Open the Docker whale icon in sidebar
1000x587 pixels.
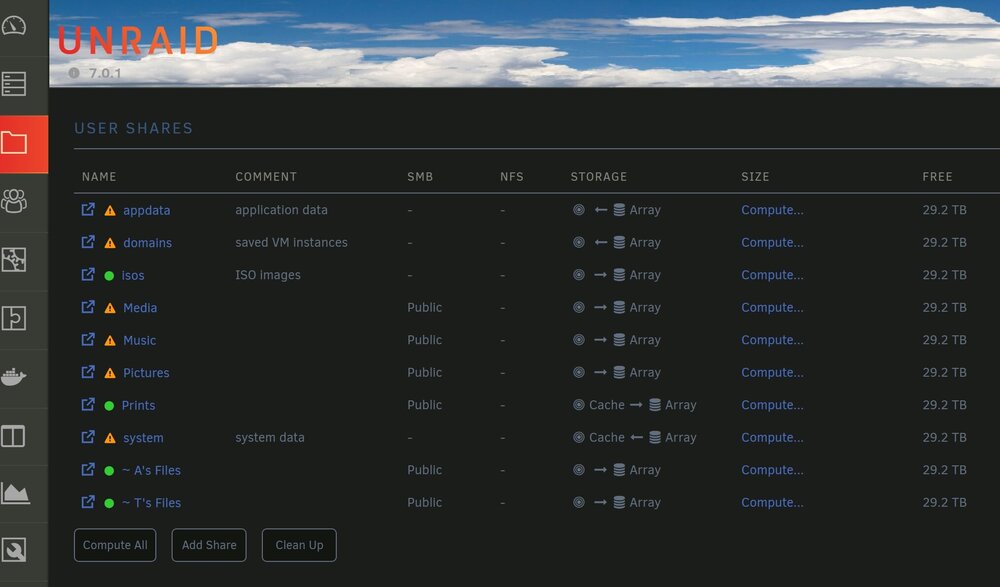pos(14,377)
